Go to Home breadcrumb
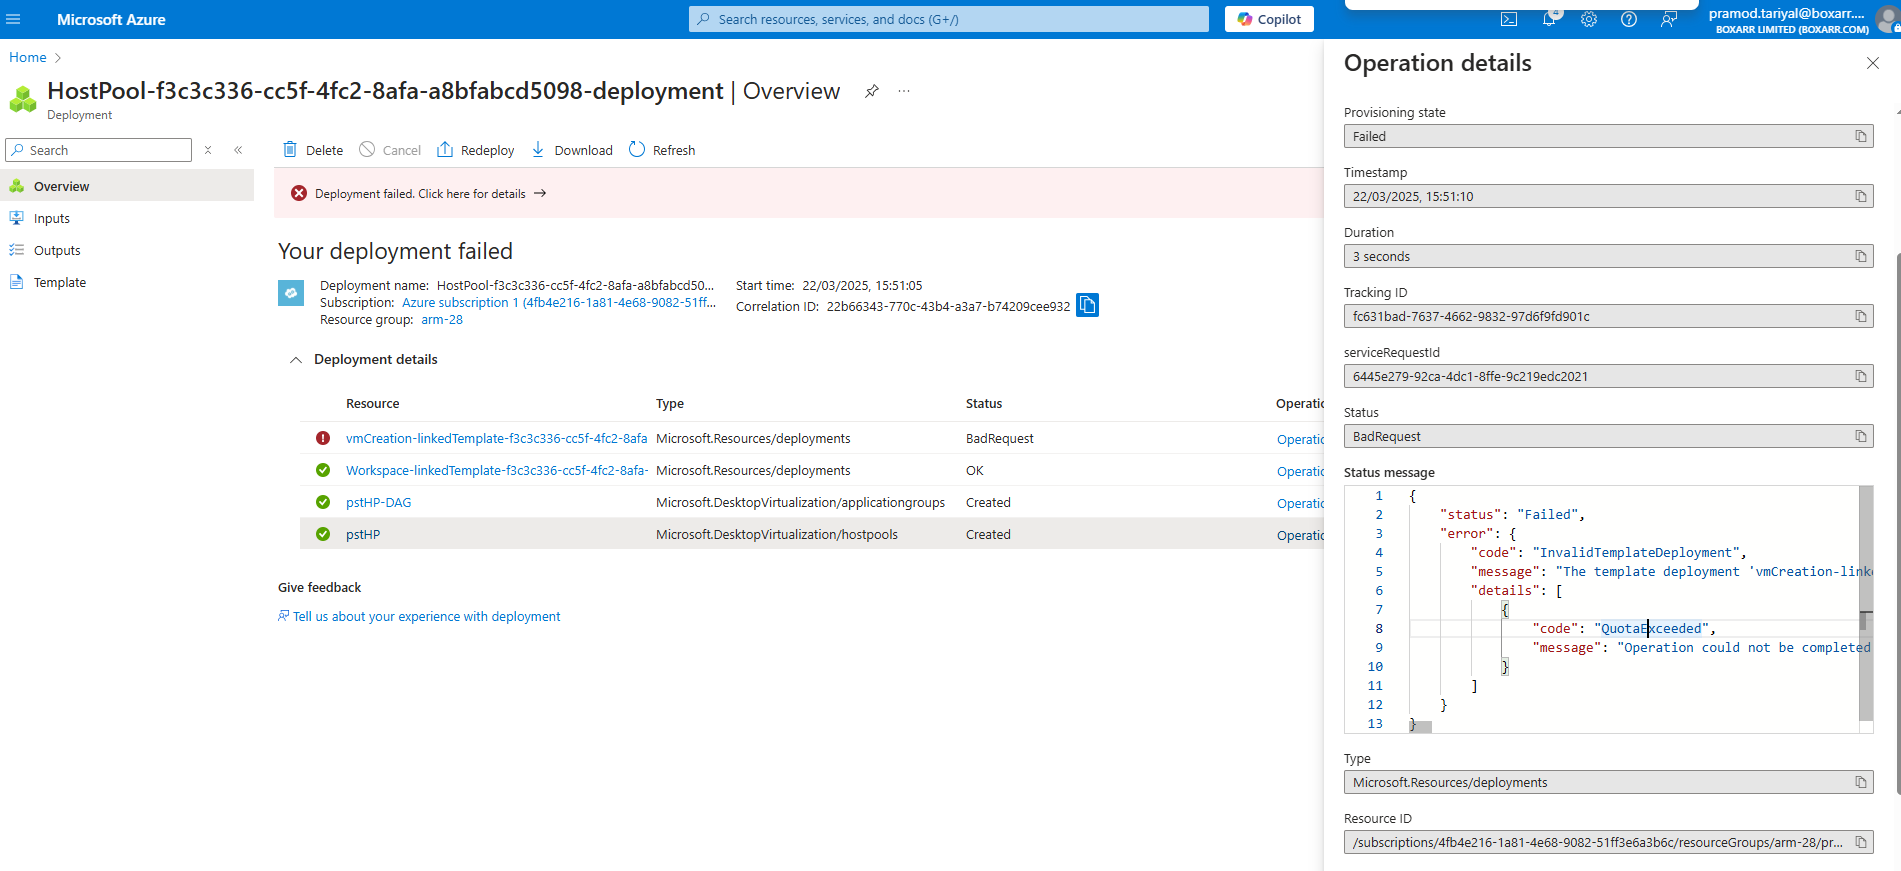 (28, 57)
